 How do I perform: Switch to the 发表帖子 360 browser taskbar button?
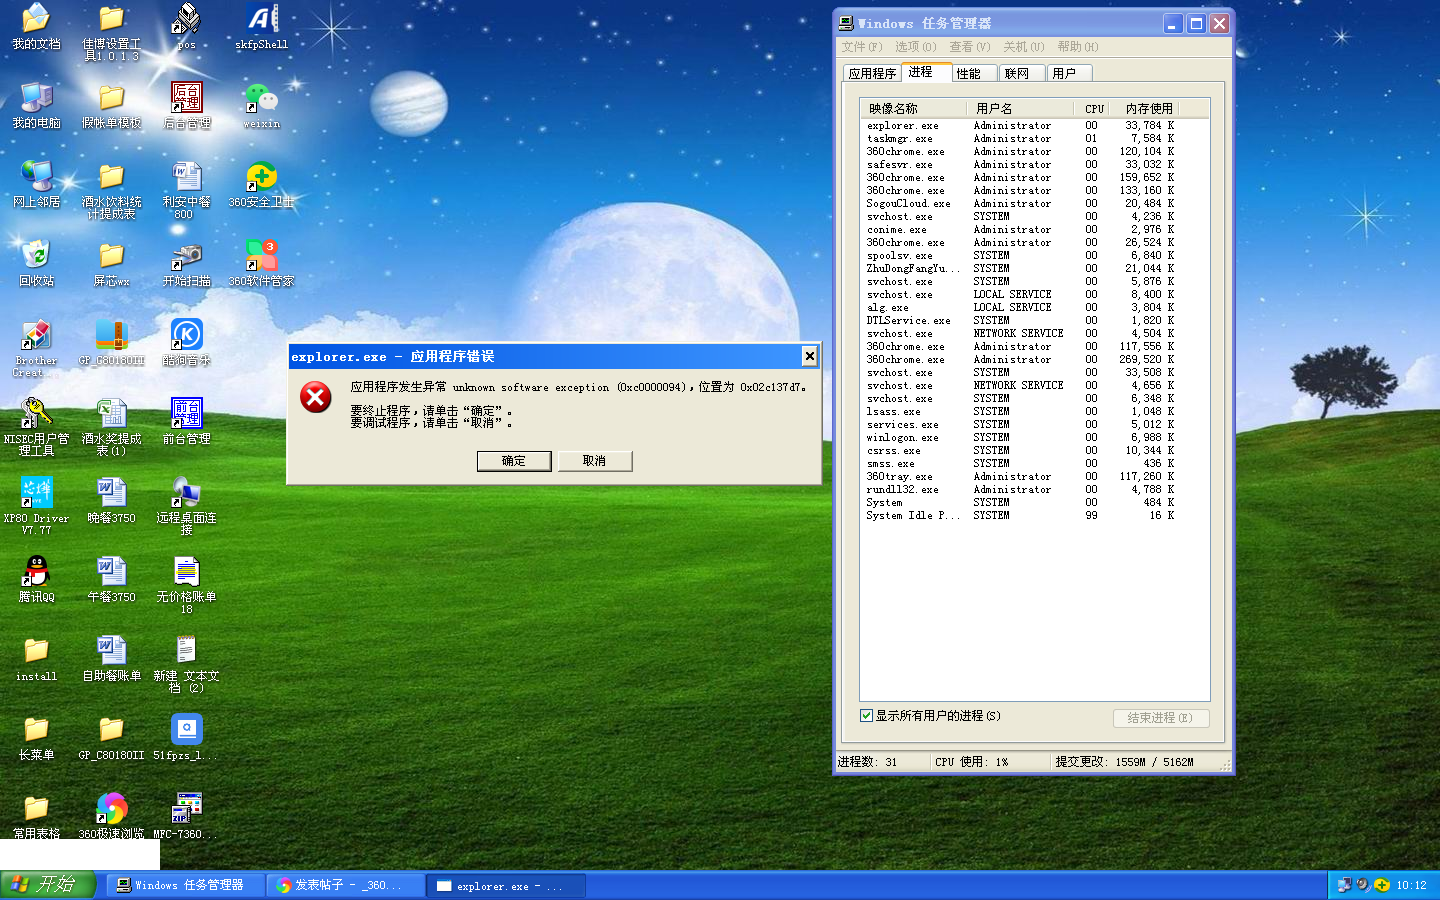pyautogui.click(x=346, y=885)
